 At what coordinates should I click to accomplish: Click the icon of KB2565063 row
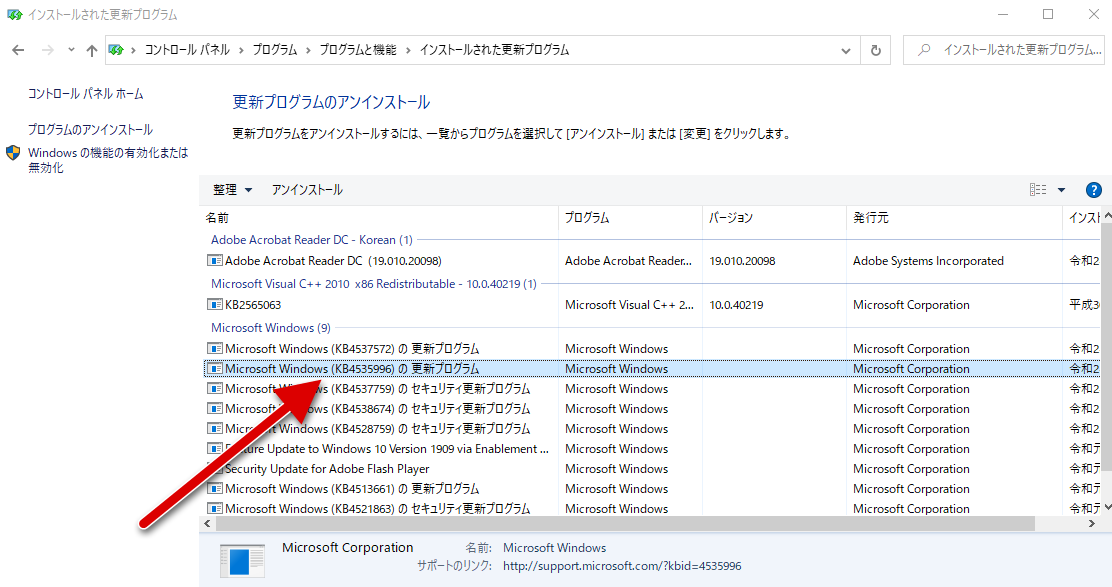214,305
